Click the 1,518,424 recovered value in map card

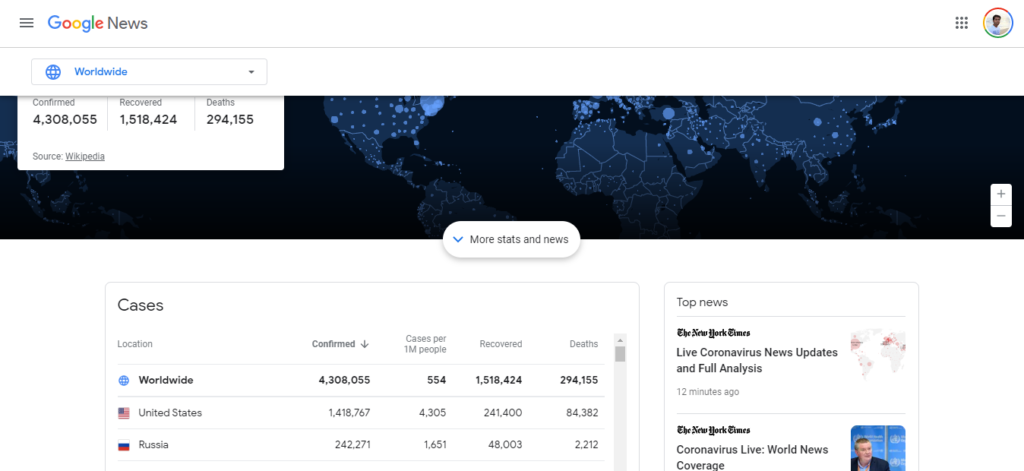[148, 120]
